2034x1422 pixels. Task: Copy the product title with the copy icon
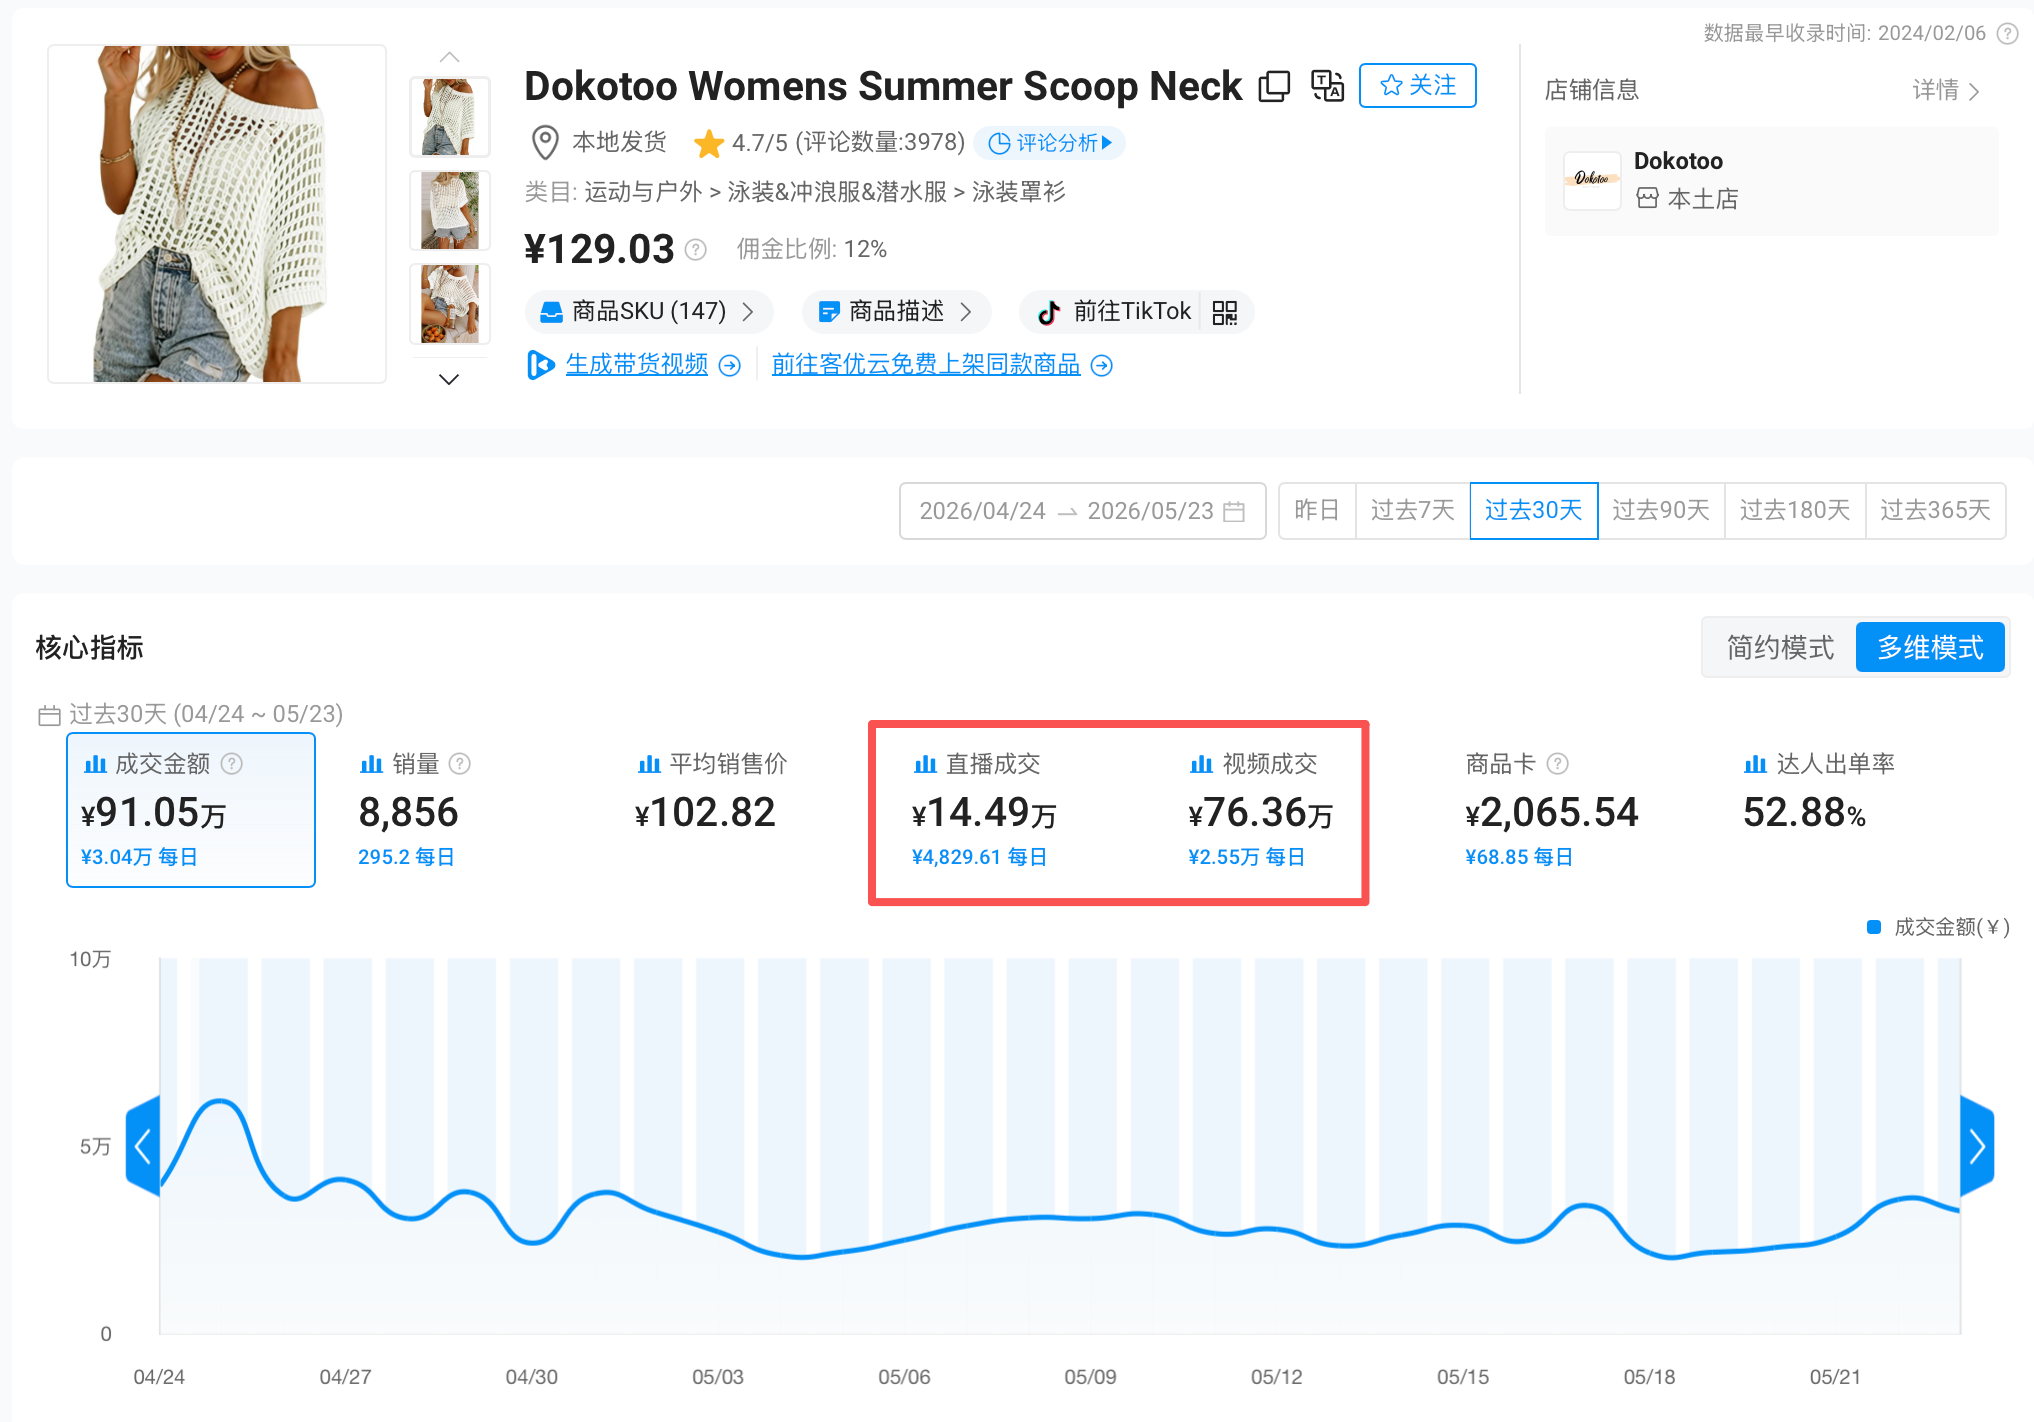[x=1274, y=87]
